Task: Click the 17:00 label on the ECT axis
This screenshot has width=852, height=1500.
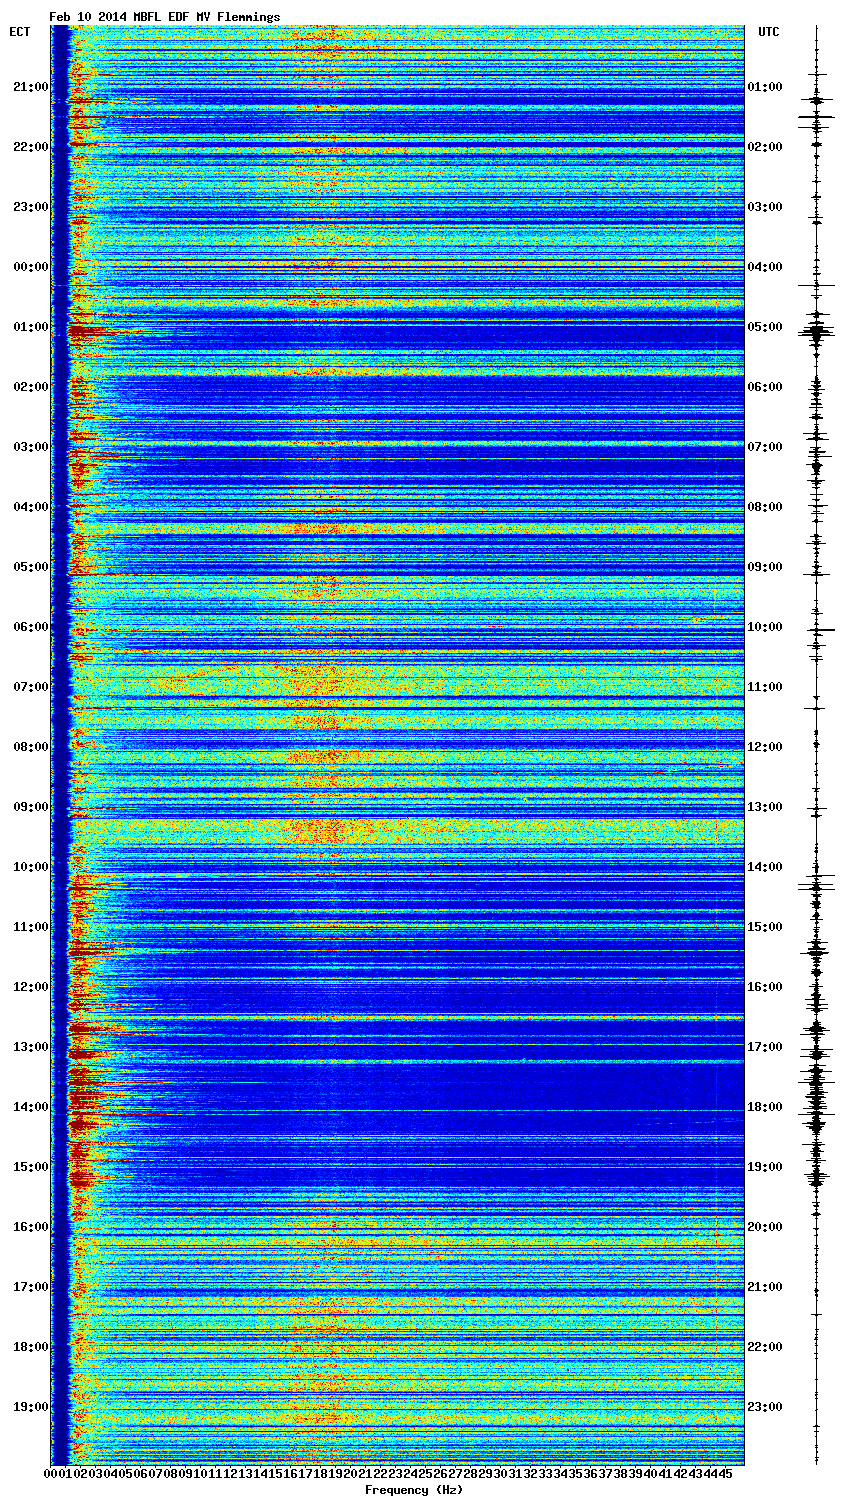Action: (30, 1287)
